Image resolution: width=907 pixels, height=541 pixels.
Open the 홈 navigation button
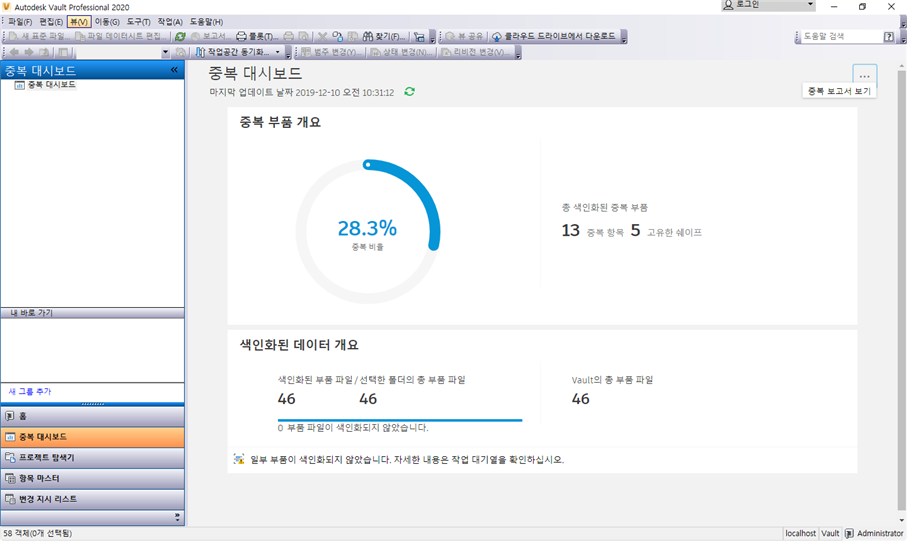(x=93, y=416)
